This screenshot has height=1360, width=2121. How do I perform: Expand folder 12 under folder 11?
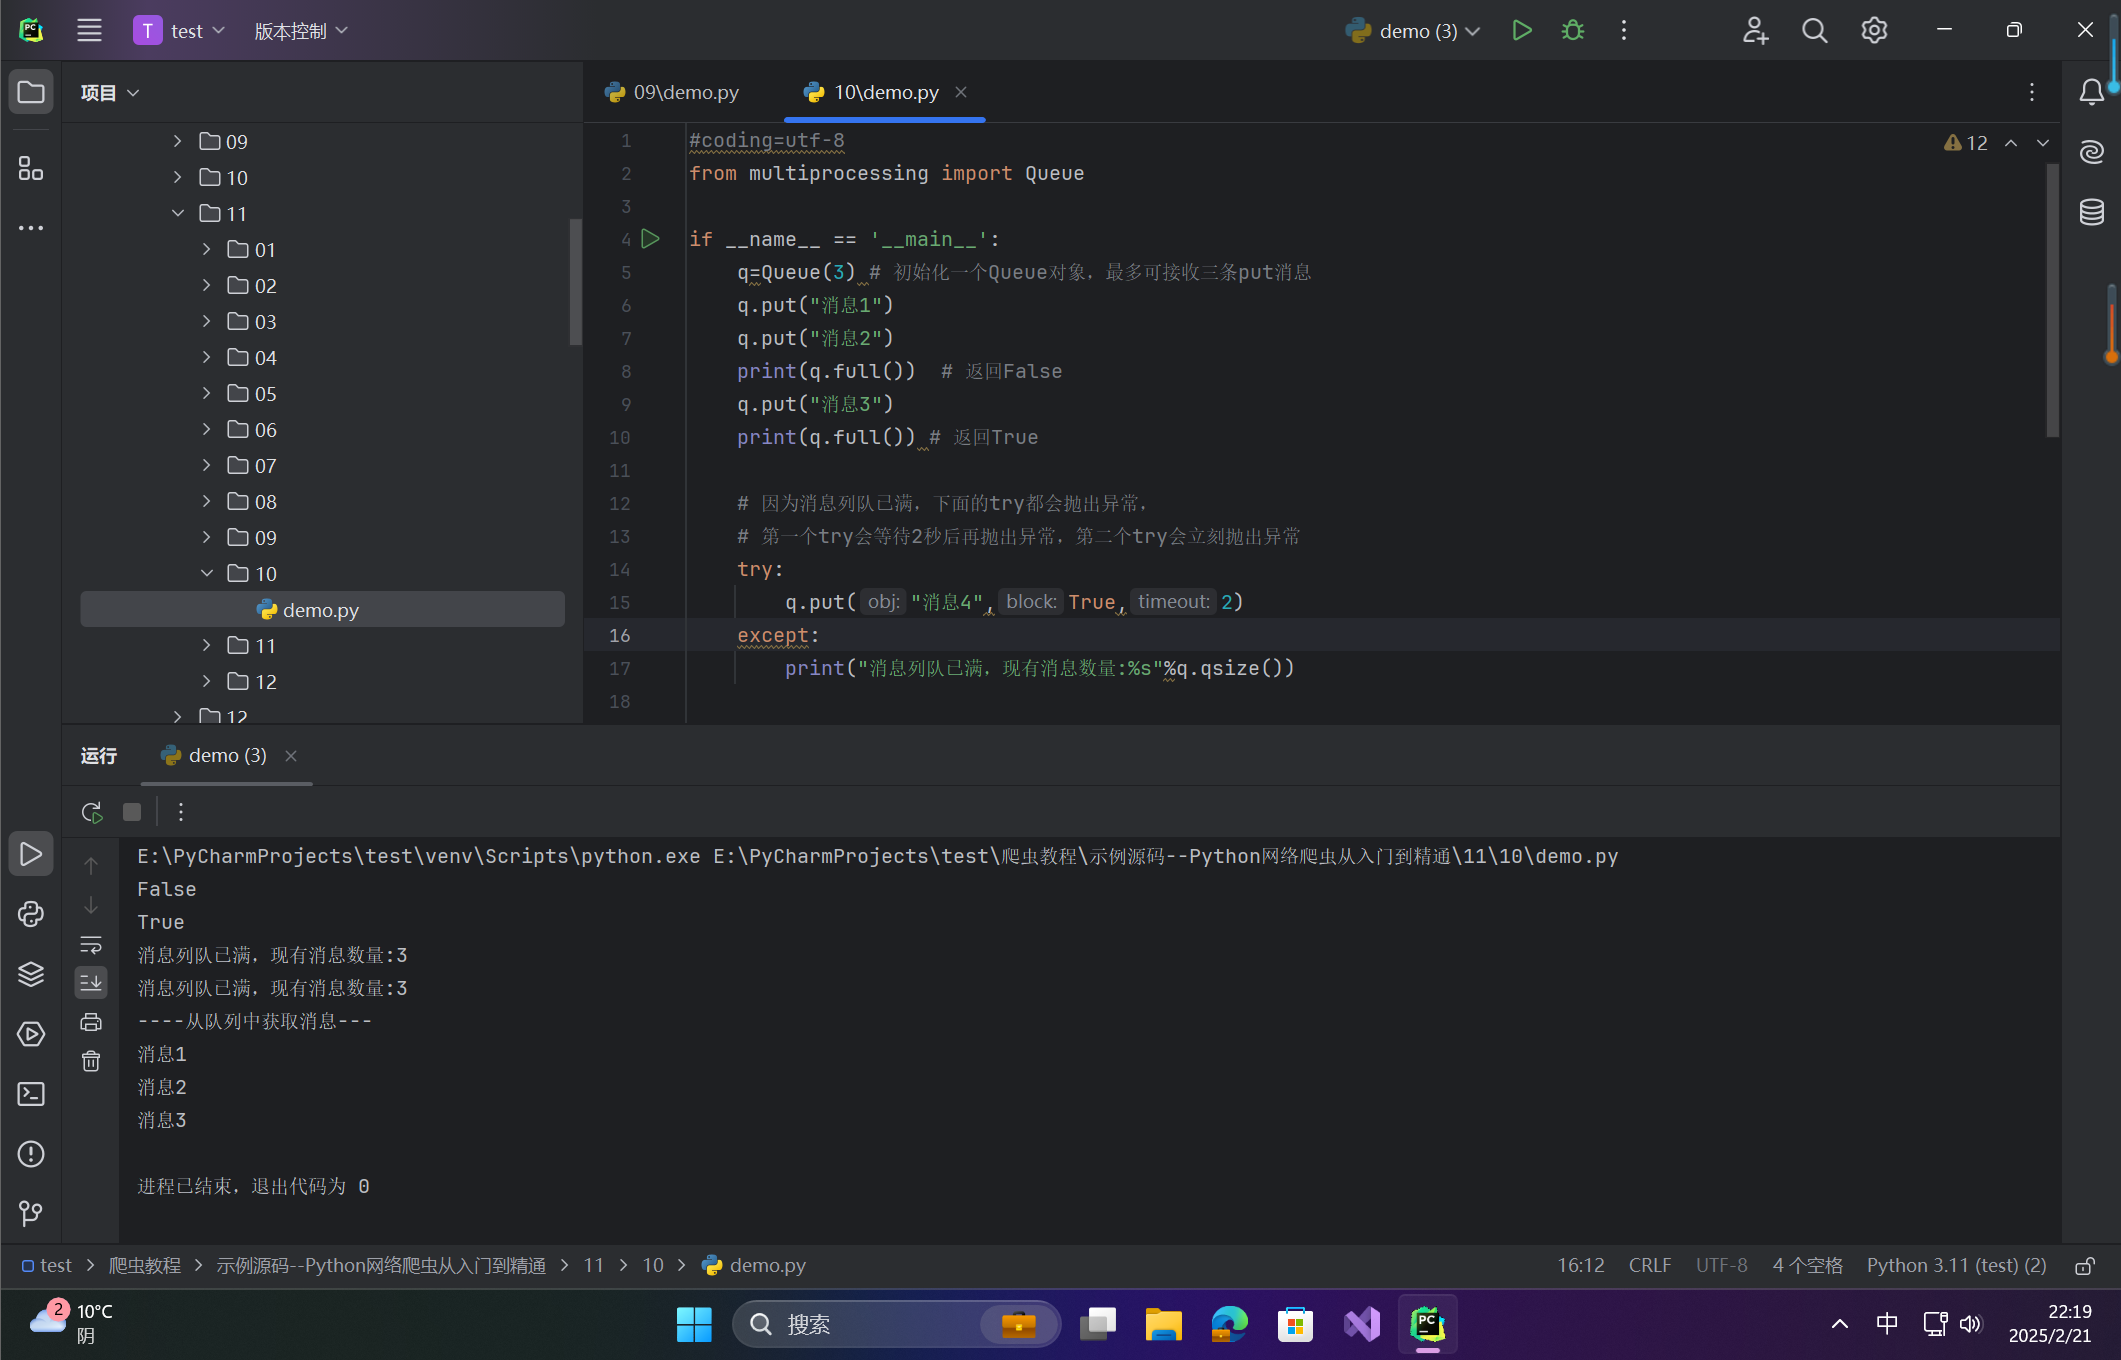tap(206, 682)
